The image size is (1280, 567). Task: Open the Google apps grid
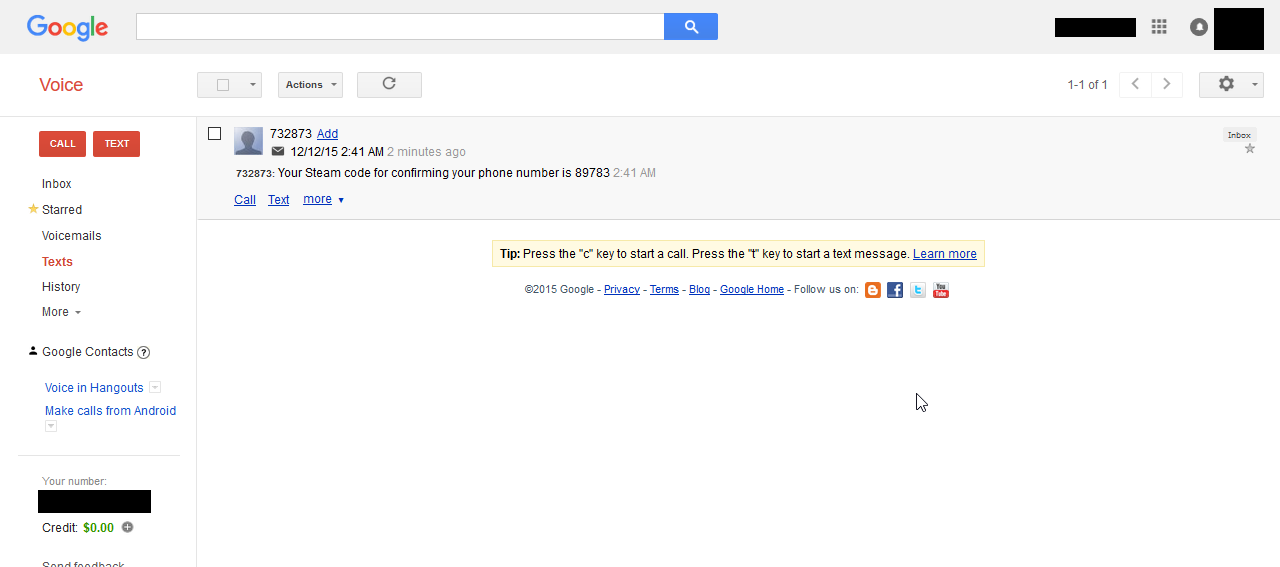(1159, 27)
